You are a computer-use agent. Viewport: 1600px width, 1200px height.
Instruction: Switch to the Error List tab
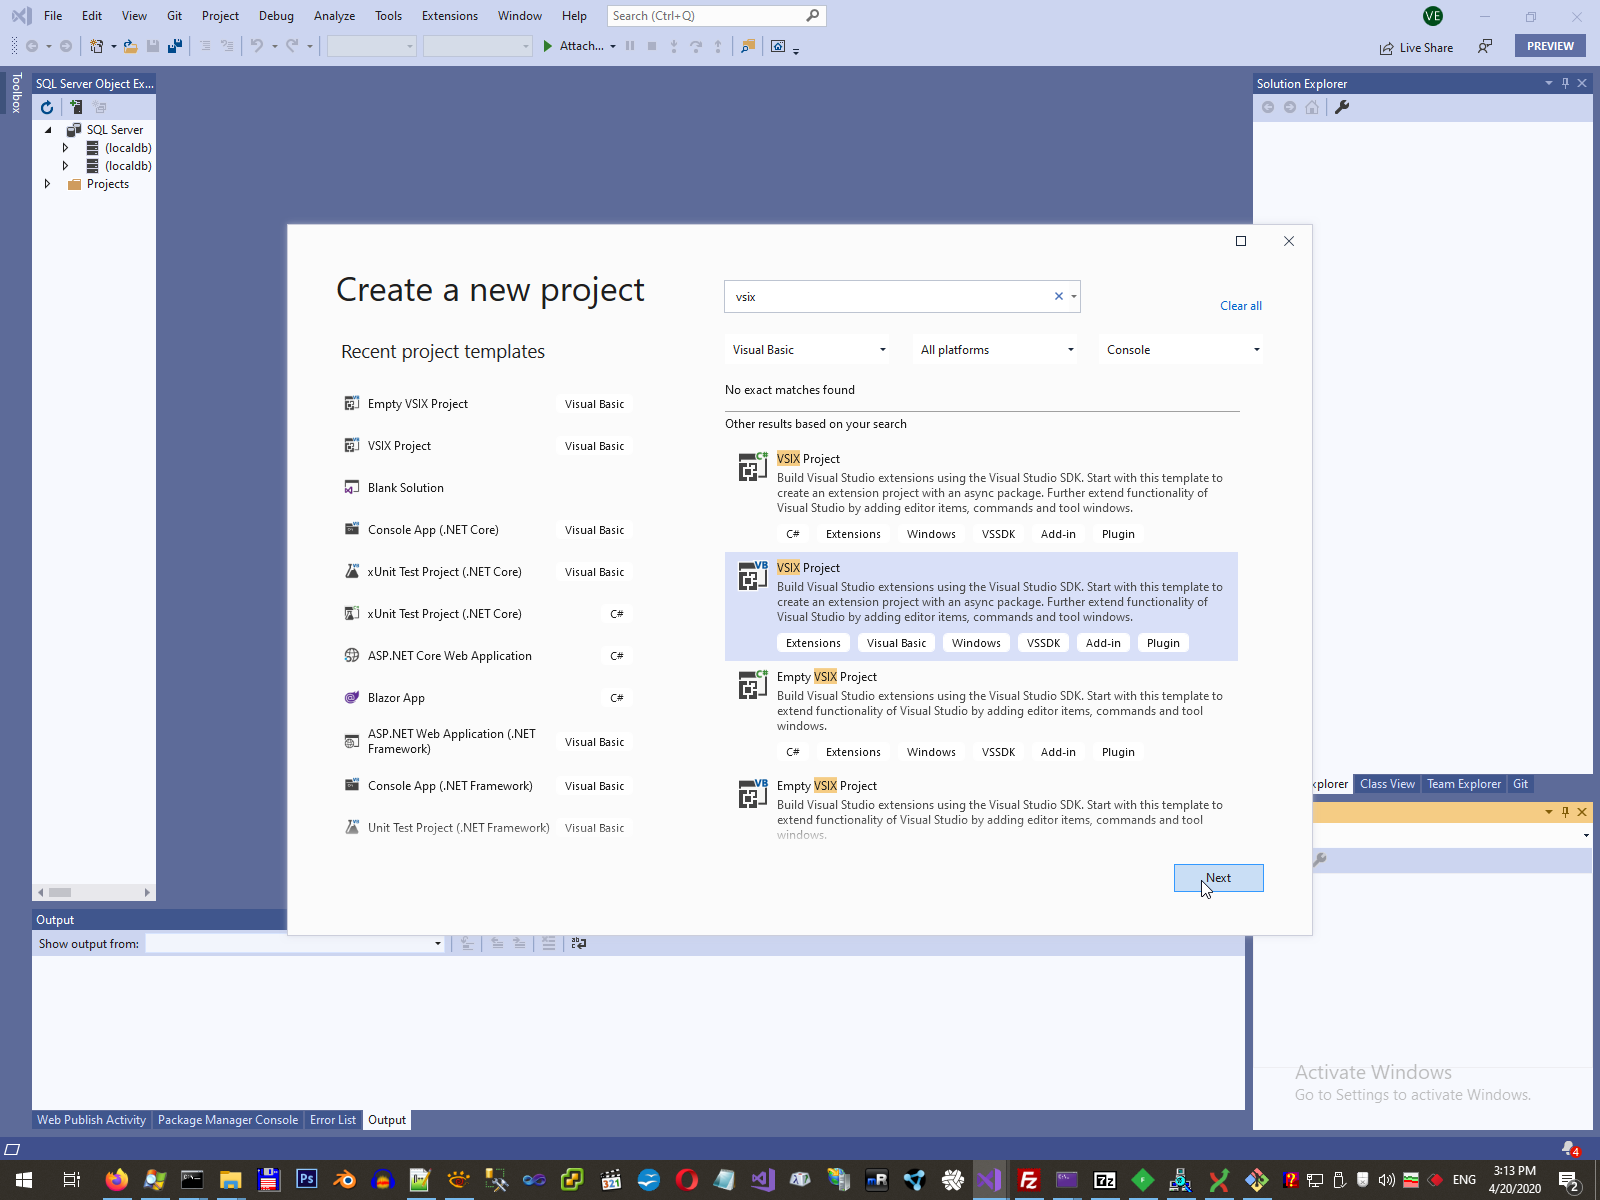(x=333, y=1120)
